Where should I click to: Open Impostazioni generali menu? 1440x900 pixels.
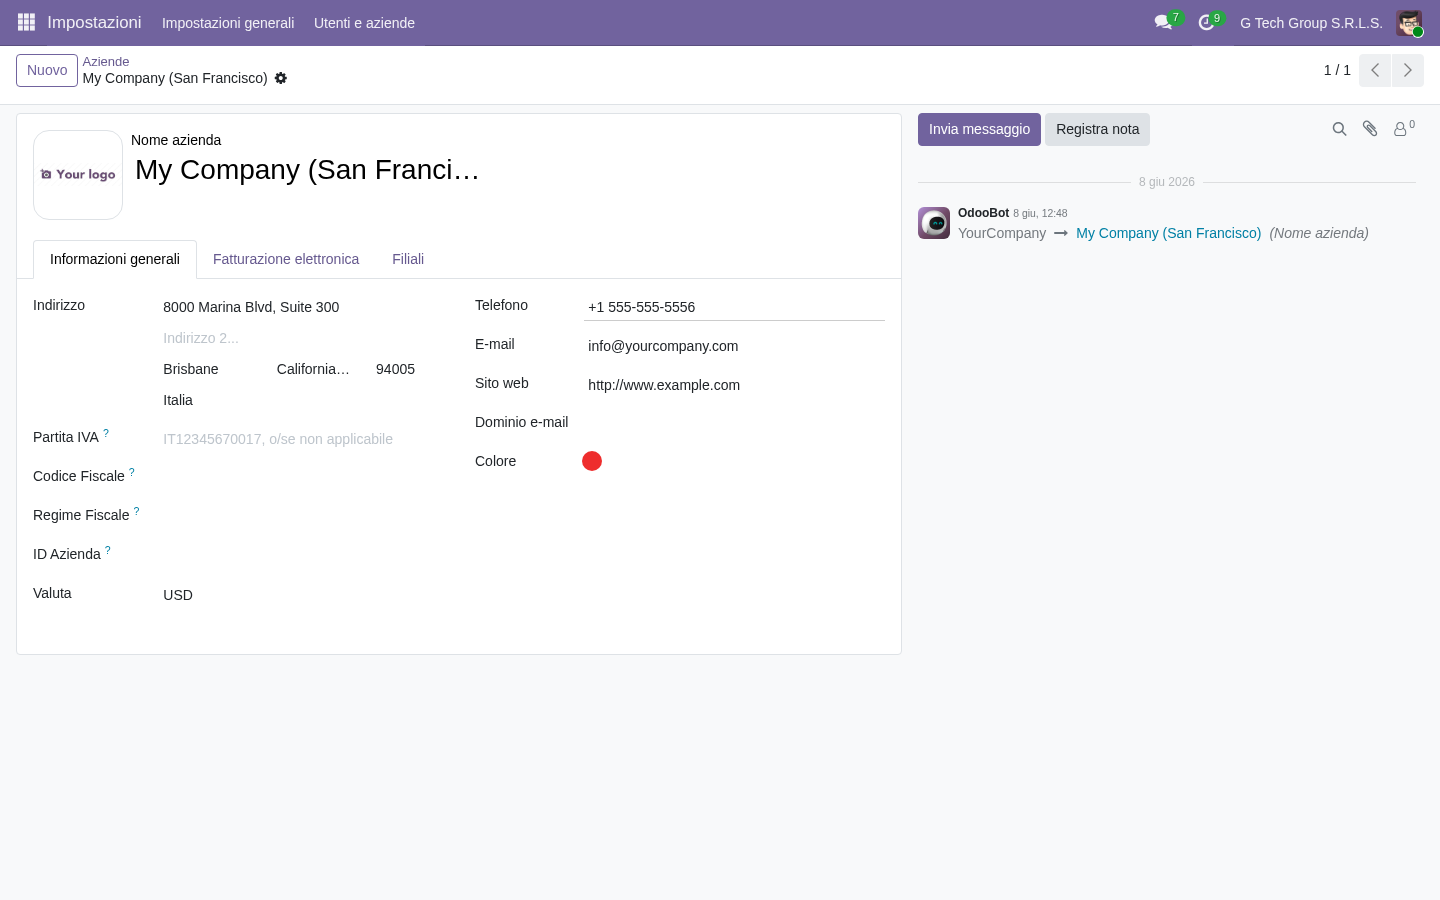tap(228, 22)
